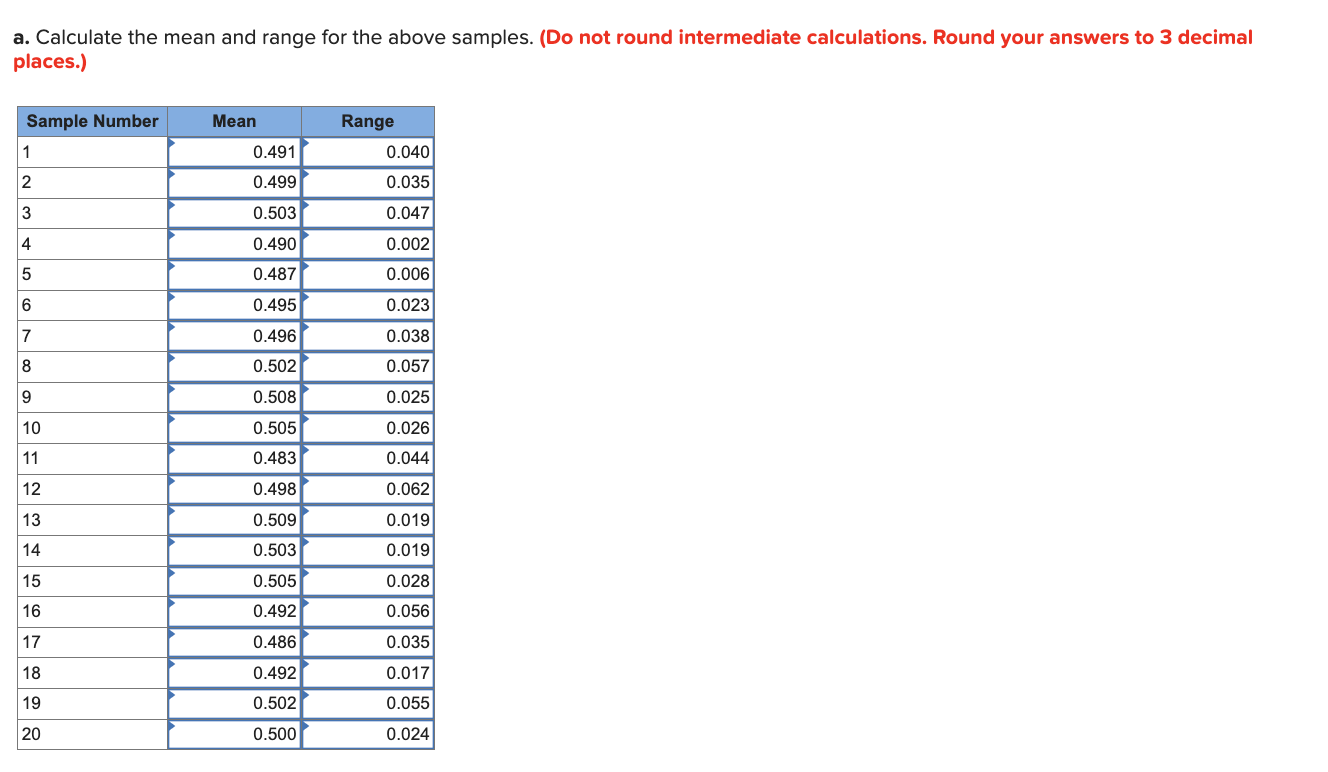Click the marker icon next to sample 9 Range
1328x772 pixels.
coord(307,391)
